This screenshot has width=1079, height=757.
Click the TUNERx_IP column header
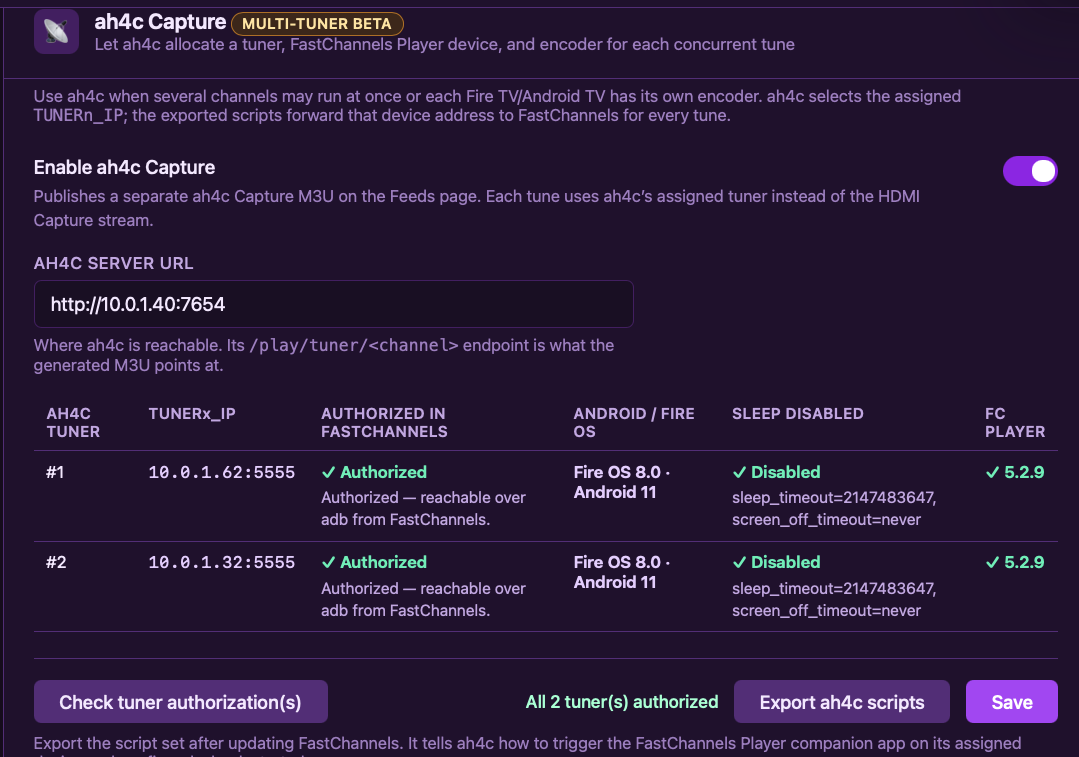pos(192,414)
